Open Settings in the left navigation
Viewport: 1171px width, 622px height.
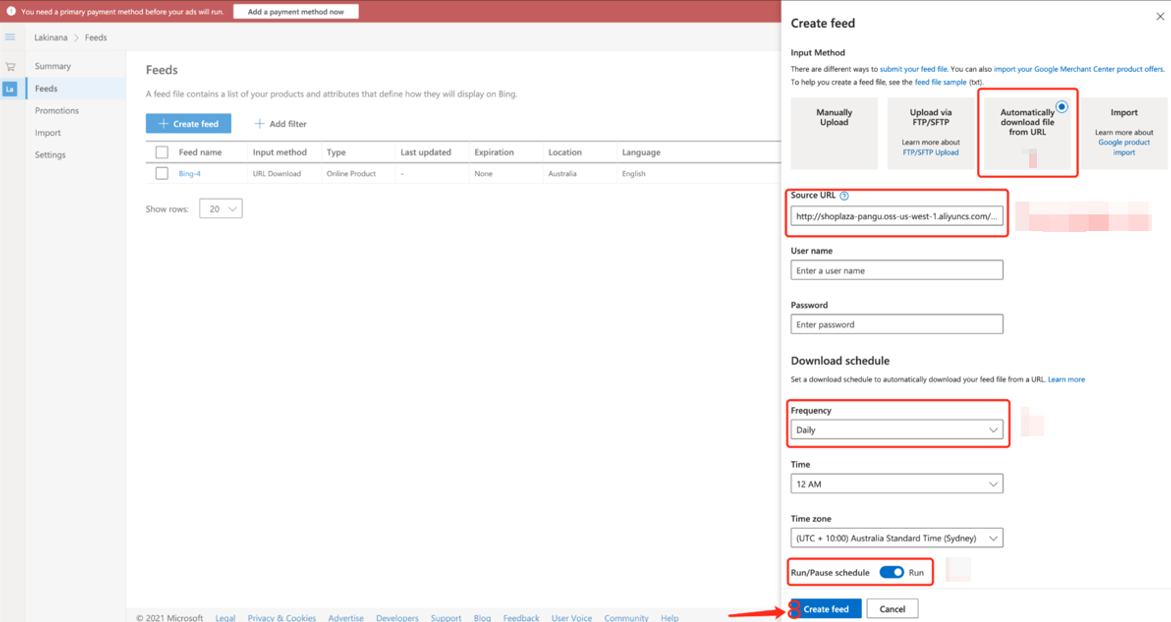coord(50,155)
